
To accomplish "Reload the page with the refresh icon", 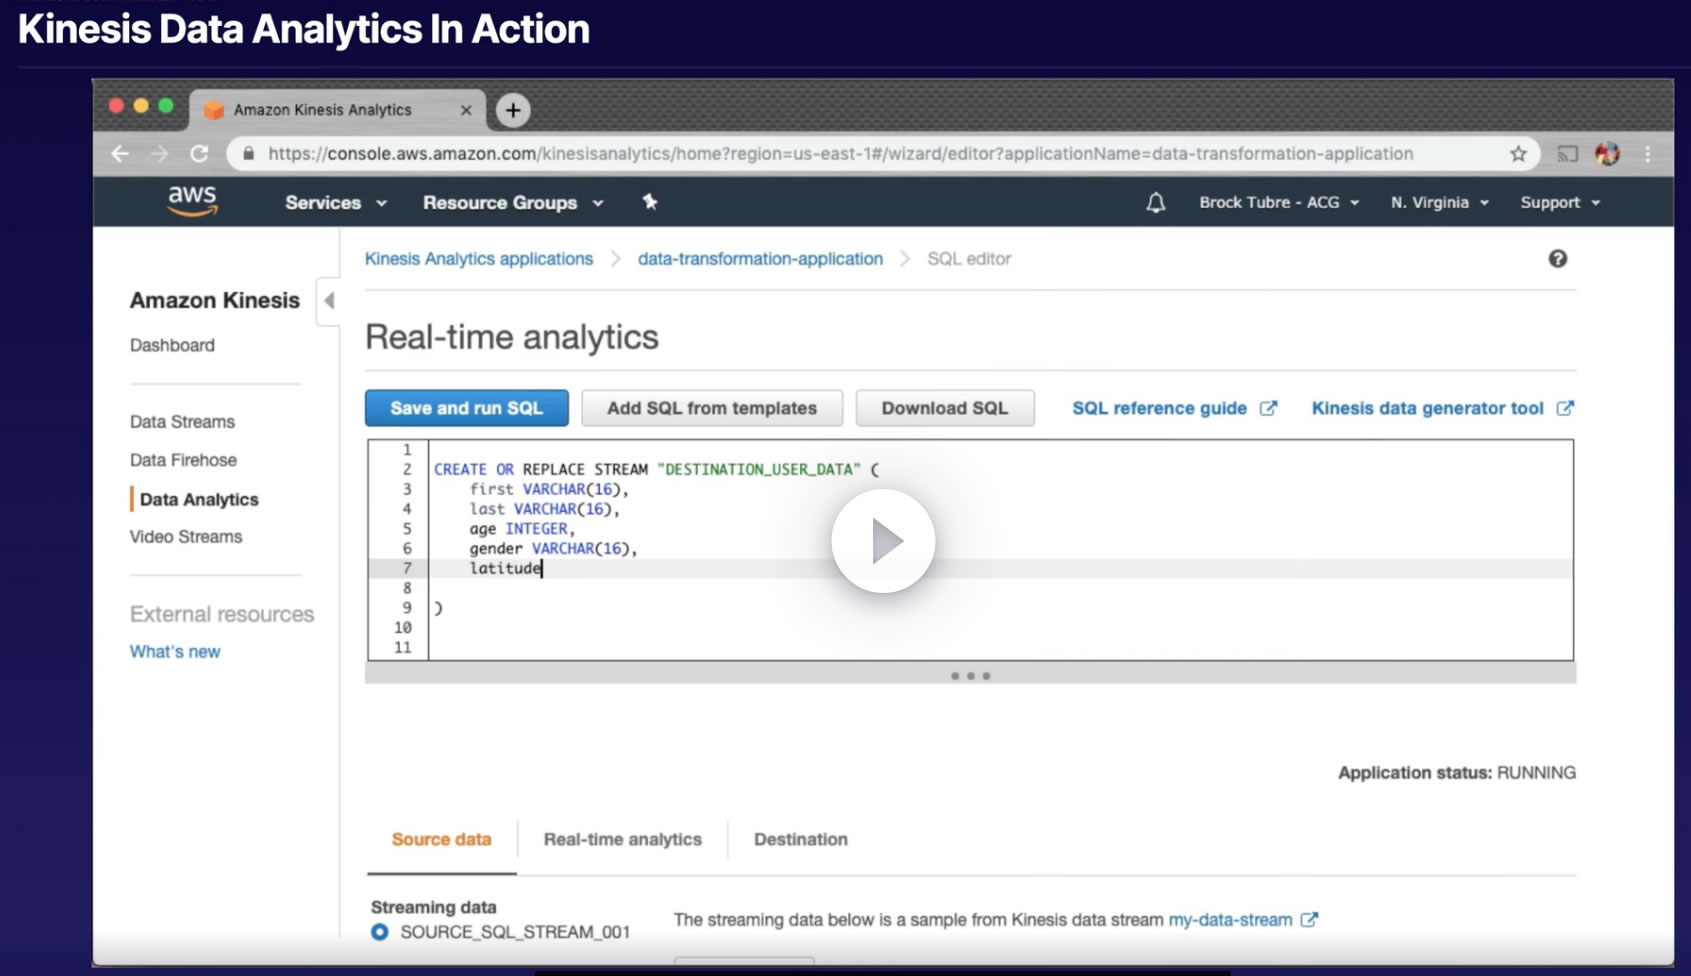I will [199, 154].
